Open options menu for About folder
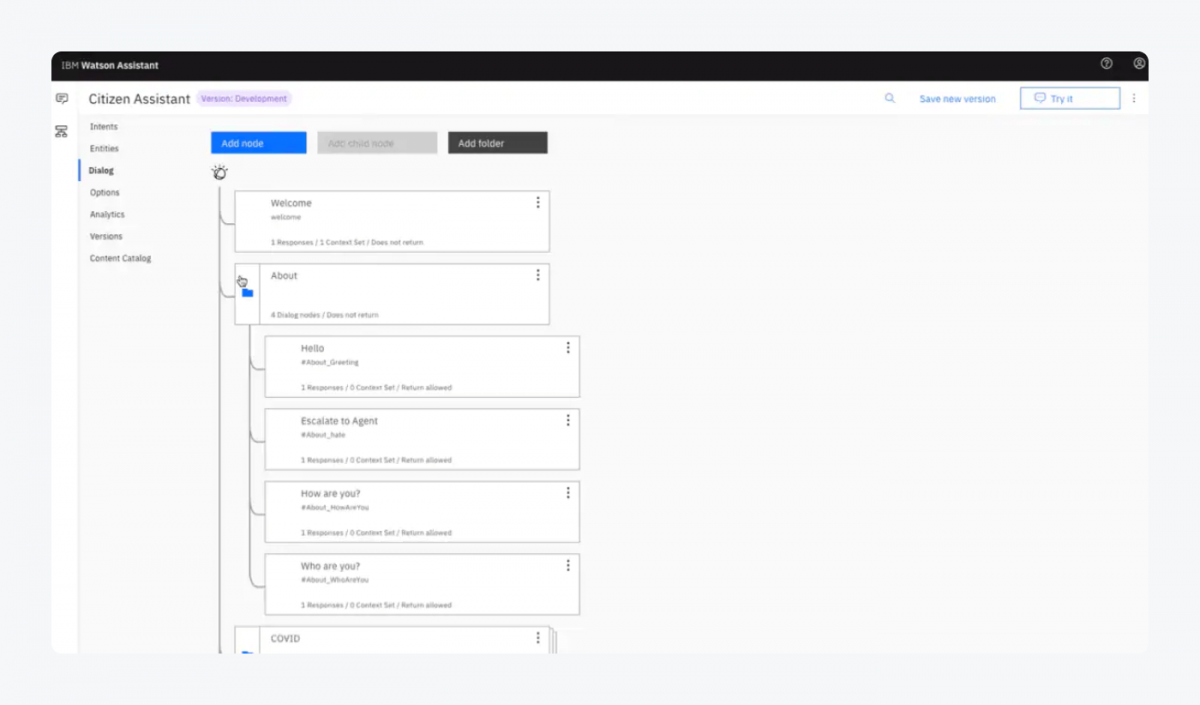Image resolution: width=1200 pixels, height=705 pixels. (x=538, y=275)
